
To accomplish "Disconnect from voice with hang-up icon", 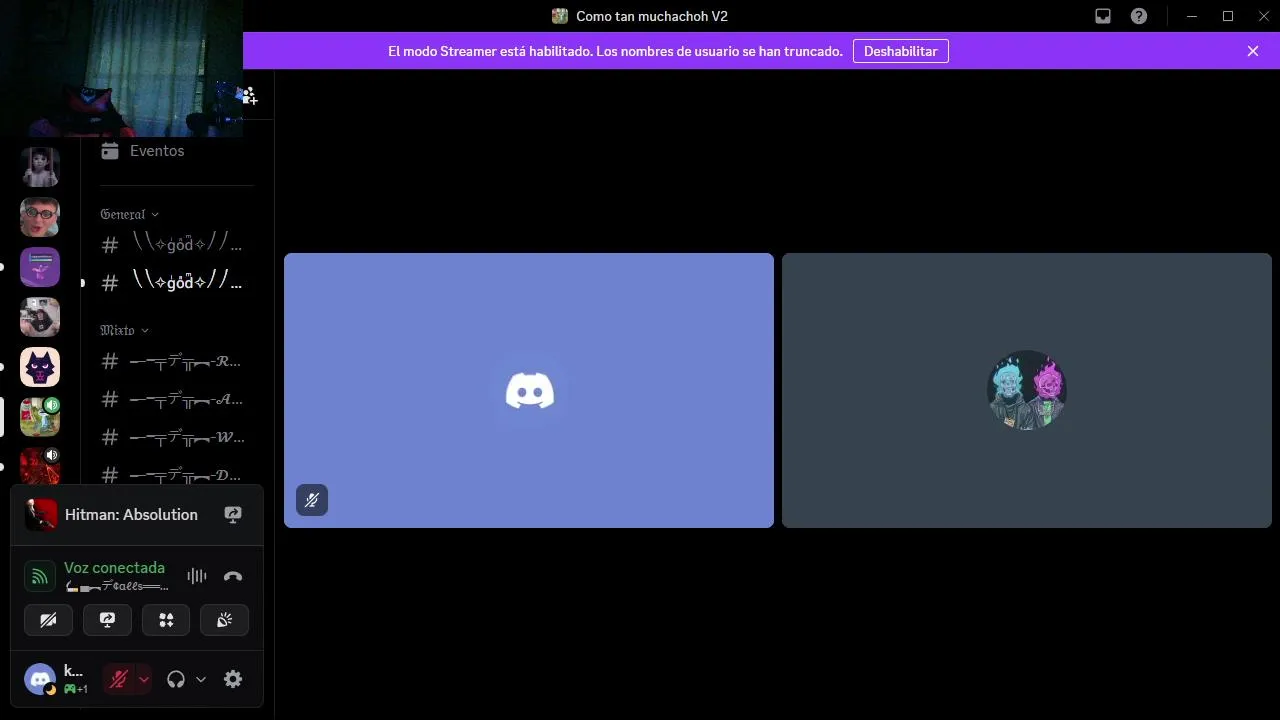I will 233,576.
